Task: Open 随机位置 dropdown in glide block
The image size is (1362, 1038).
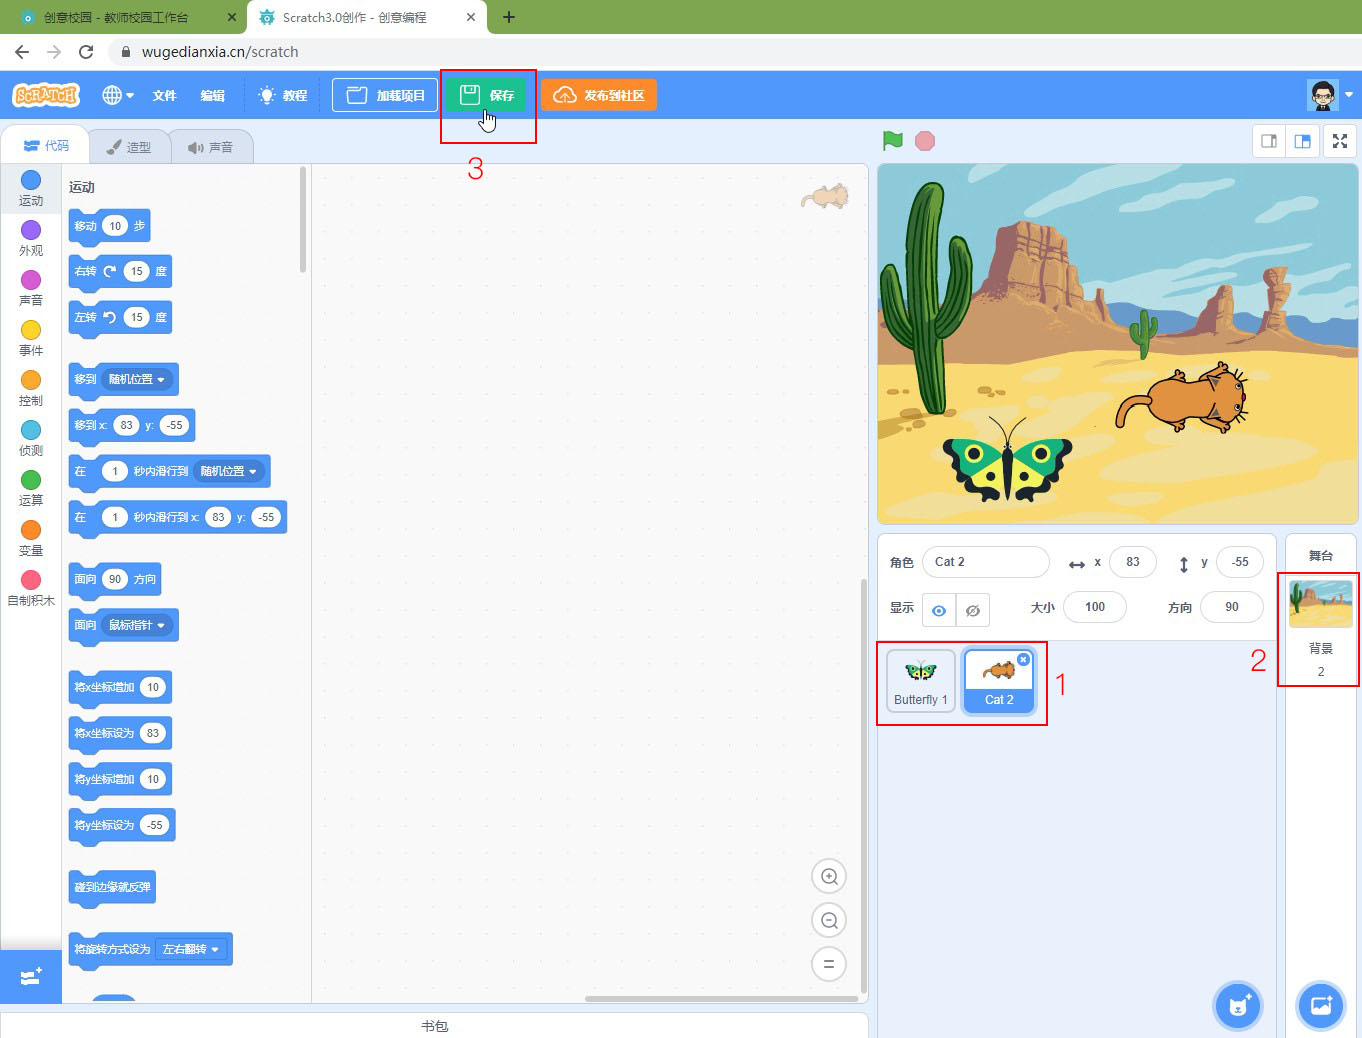Action: coord(229,472)
